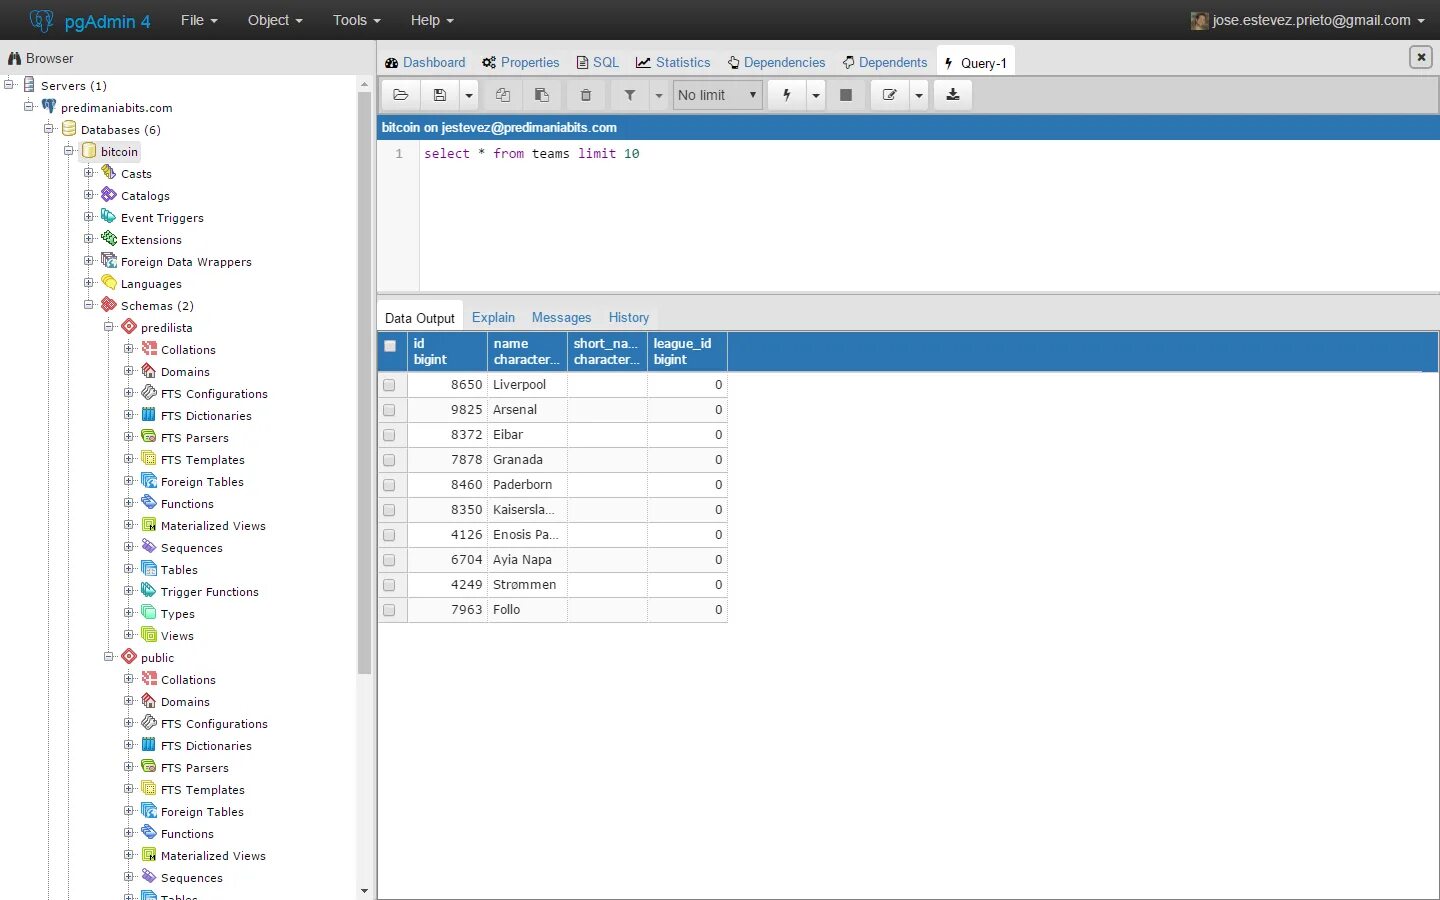The height and width of the screenshot is (900, 1440).
Task: Click the Copy icon in query toolbar
Action: 503,95
